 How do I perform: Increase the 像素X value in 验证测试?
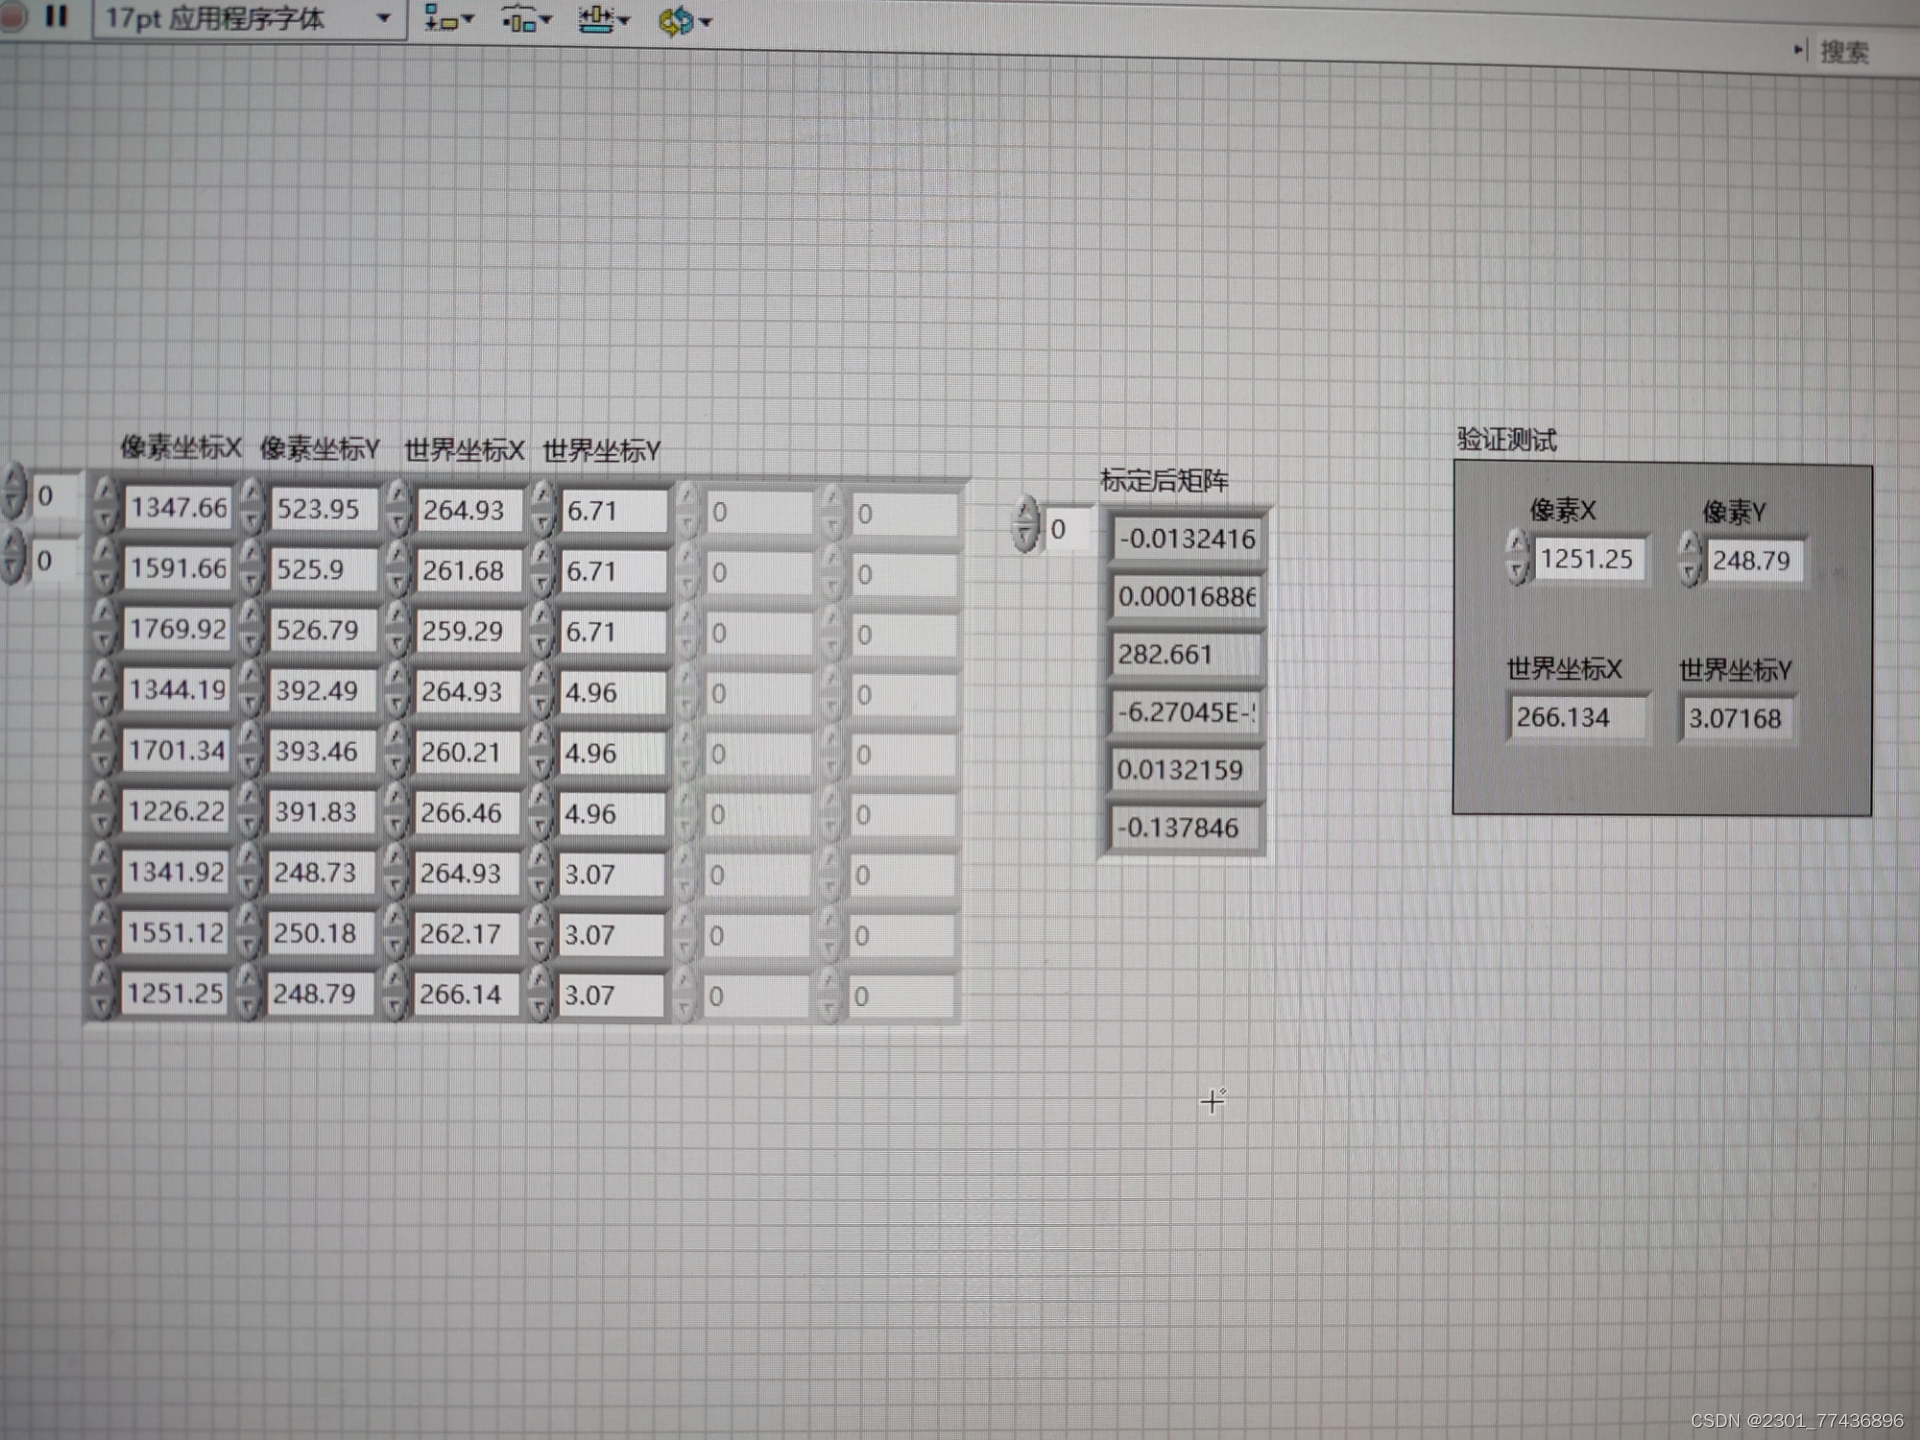click(x=1518, y=545)
